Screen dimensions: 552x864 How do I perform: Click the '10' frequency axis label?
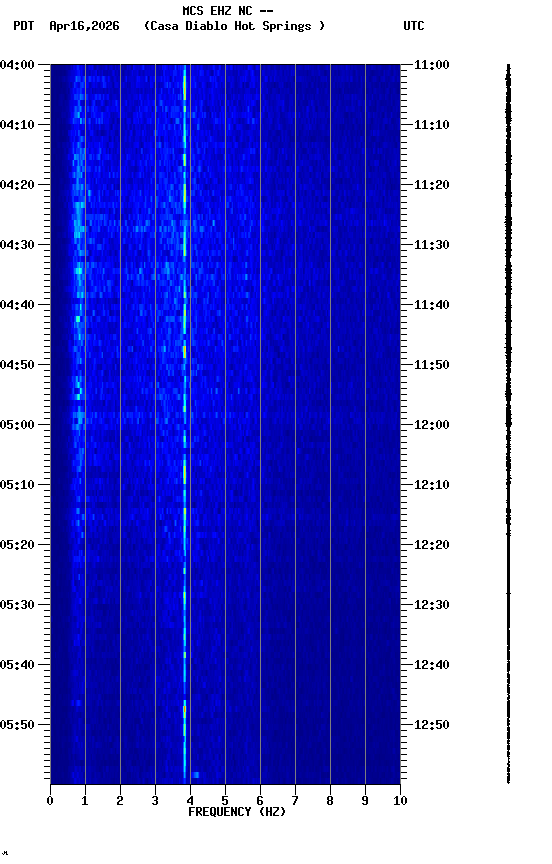(400, 801)
